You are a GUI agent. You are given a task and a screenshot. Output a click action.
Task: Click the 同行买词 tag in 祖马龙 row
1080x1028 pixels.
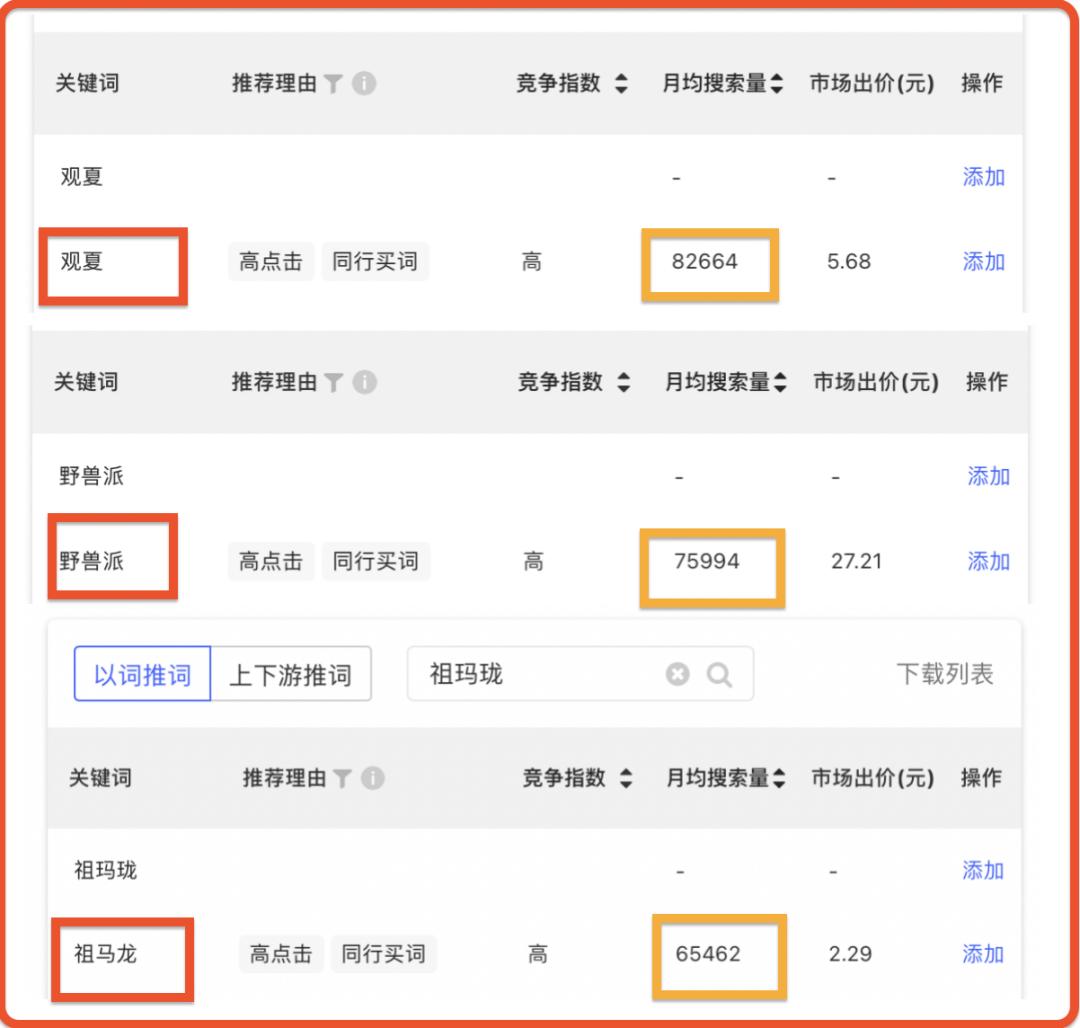coord(383,954)
